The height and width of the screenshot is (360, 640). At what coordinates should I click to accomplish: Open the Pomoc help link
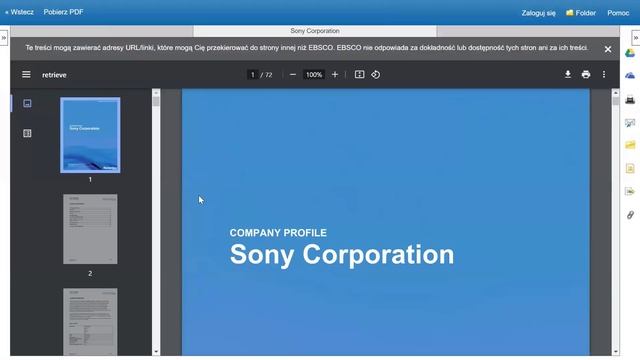pyautogui.click(x=618, y=13)
